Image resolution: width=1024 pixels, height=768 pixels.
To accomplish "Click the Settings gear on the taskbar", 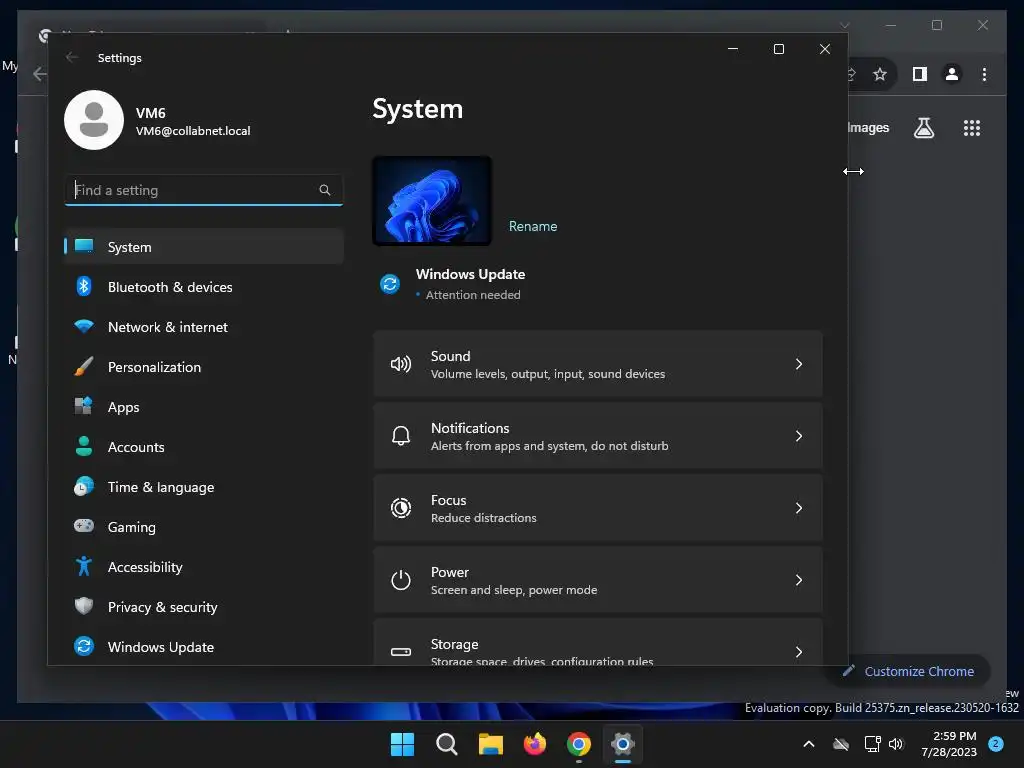I will [x=623, y=744].
